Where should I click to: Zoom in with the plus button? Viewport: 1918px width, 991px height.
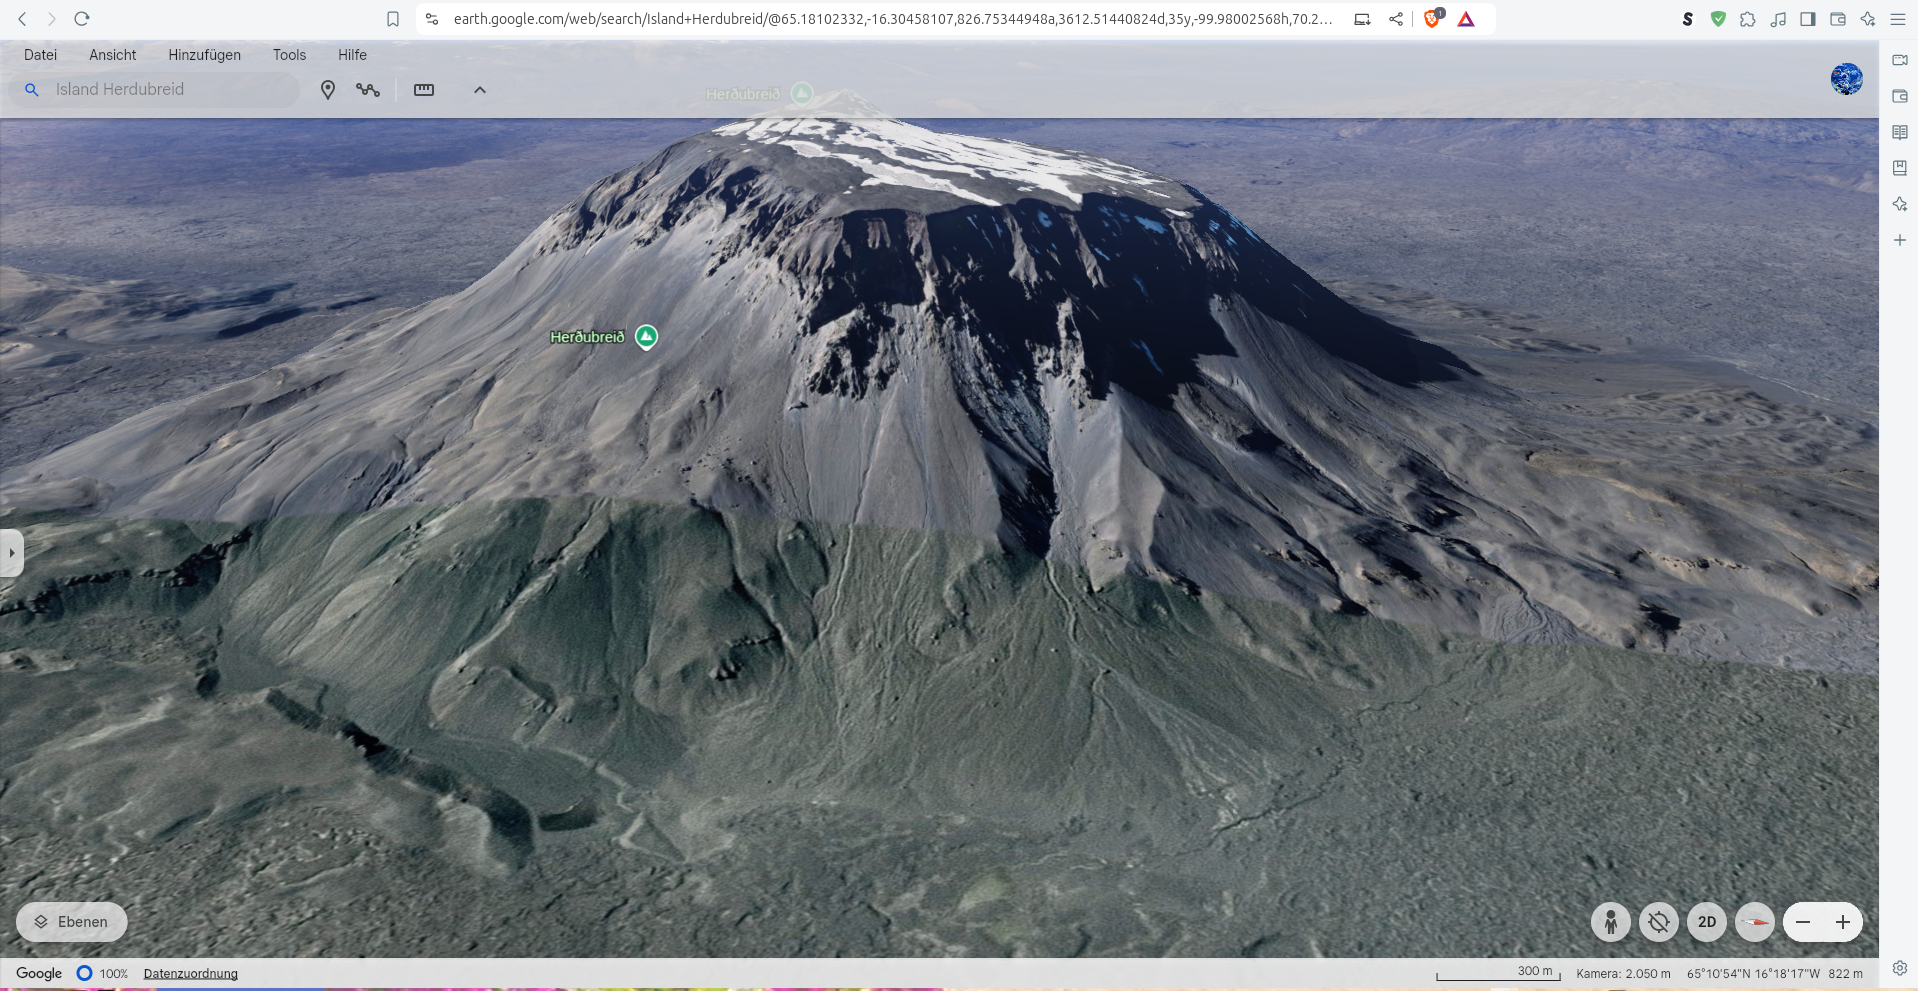tap(1843, 922)
